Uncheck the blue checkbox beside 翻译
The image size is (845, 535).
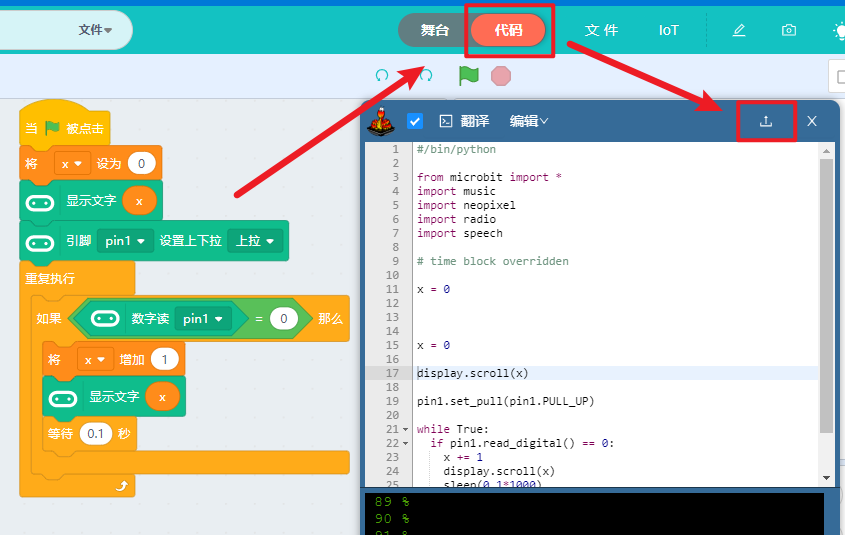(x=415, y=121)
